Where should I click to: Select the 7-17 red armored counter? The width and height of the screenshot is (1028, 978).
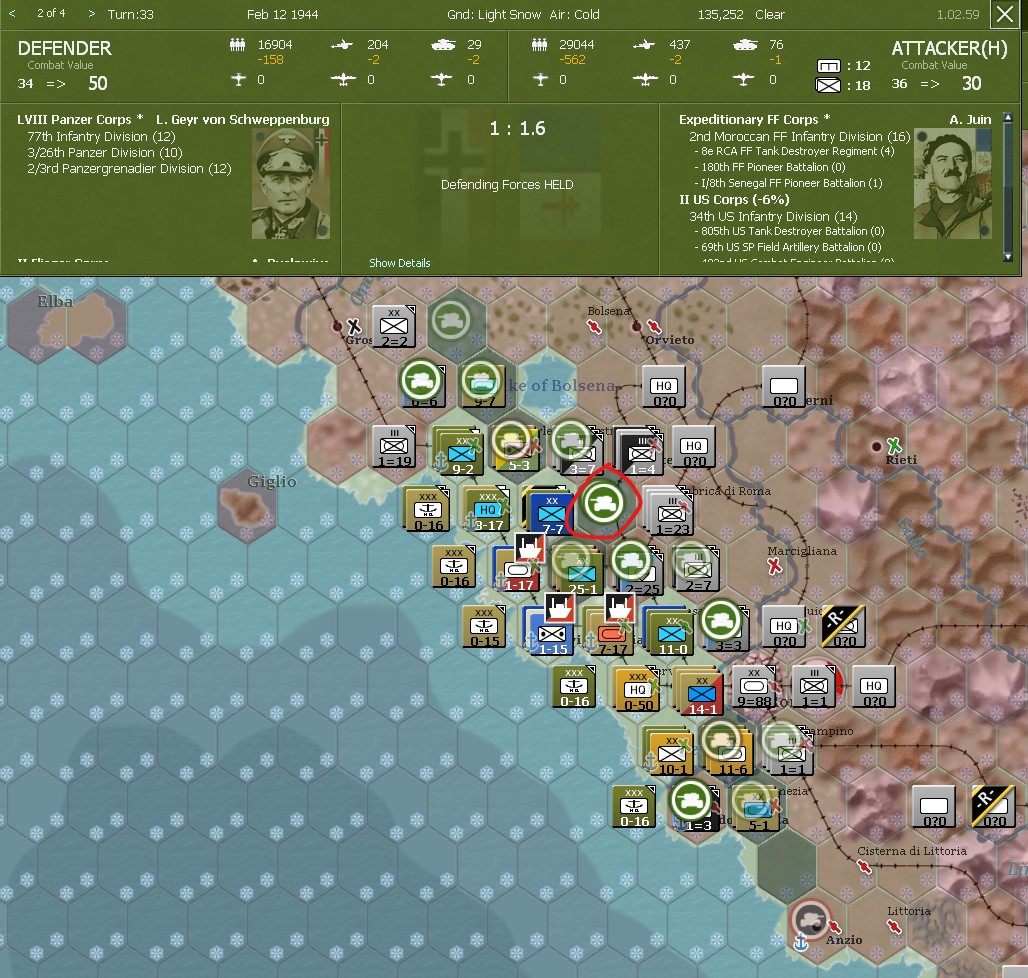pos(612,633)
